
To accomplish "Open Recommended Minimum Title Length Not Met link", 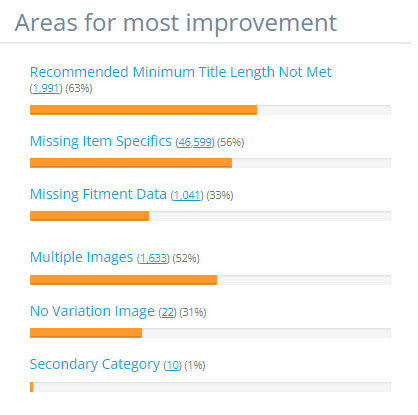I will (181, 72).
